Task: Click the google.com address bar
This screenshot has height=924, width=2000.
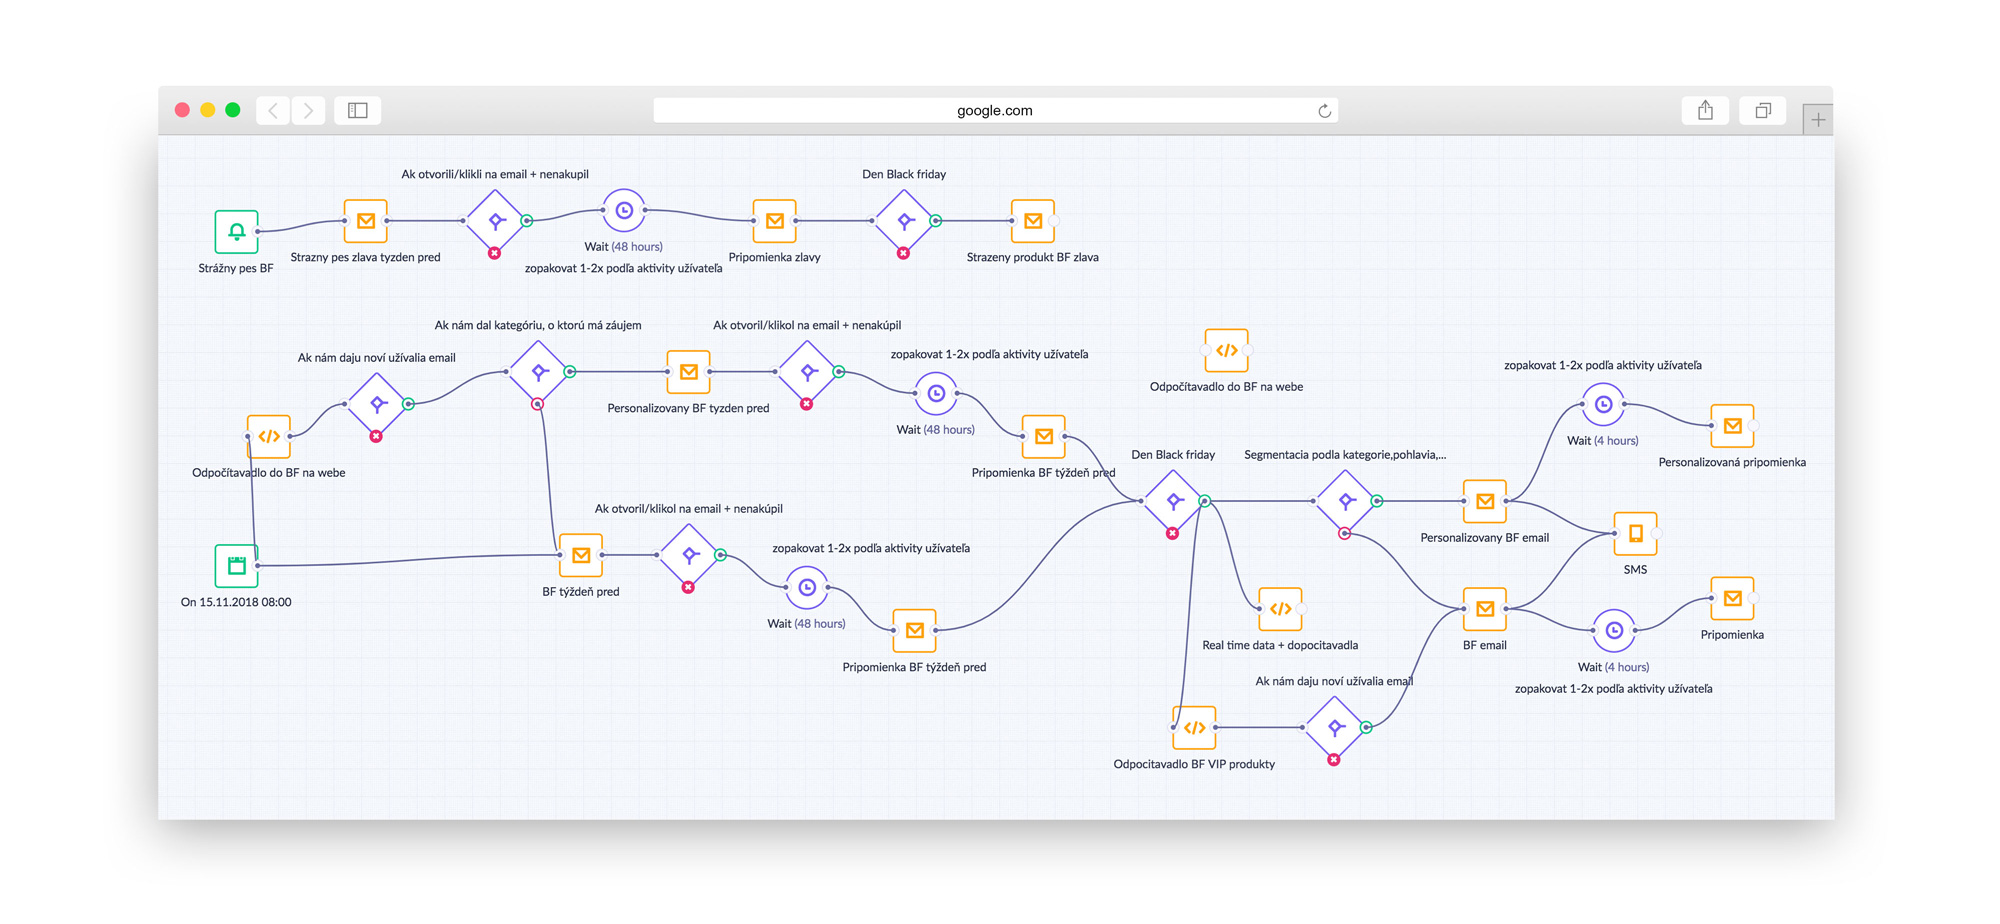Action: (x=994, y=111)
